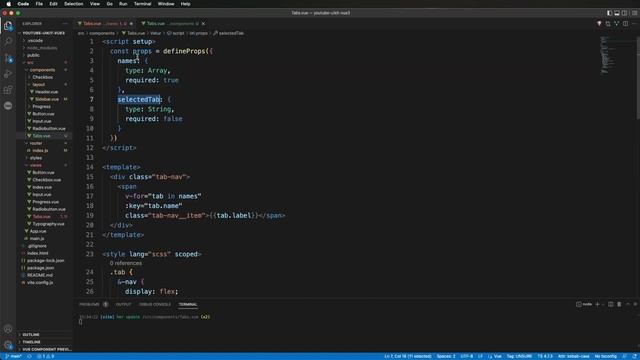
Task: Open the Selection menu
Action: click(x=73, y=4)
